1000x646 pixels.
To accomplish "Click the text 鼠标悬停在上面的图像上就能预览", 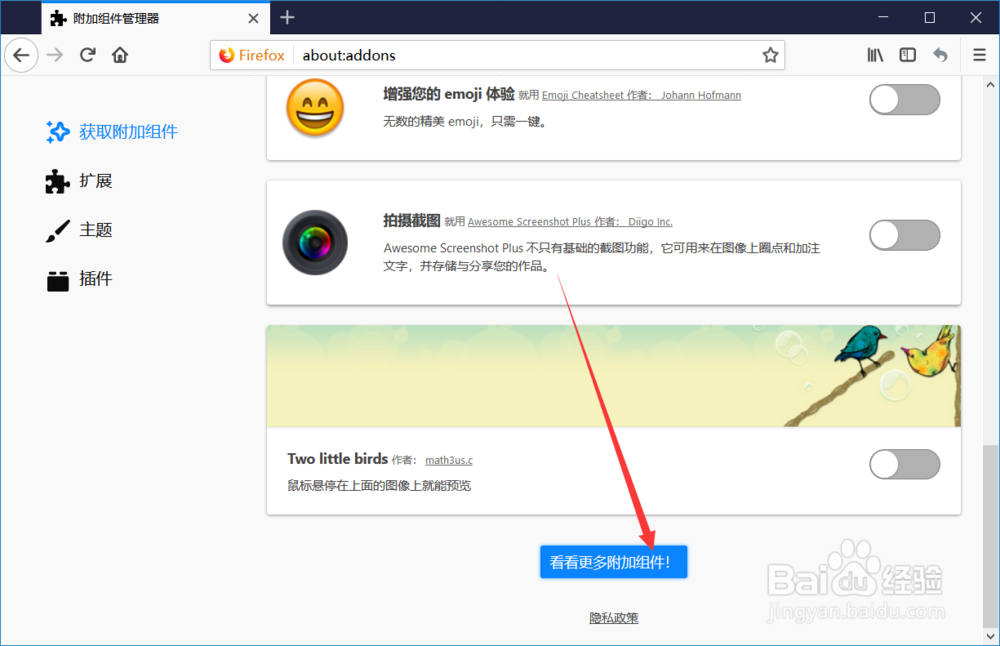I will (x=379, y=486).
